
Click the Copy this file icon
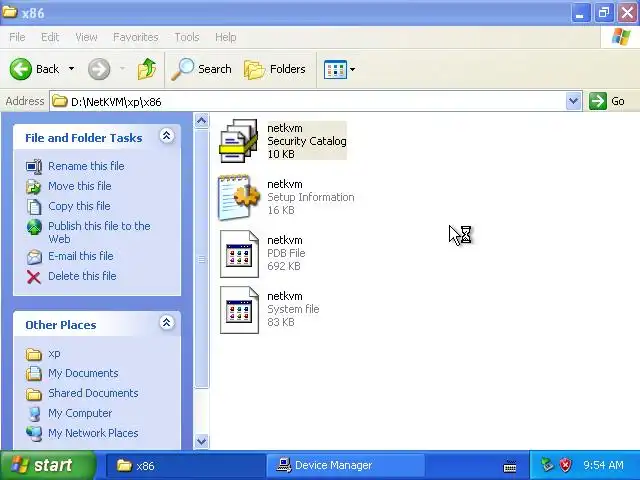(34, 207)
